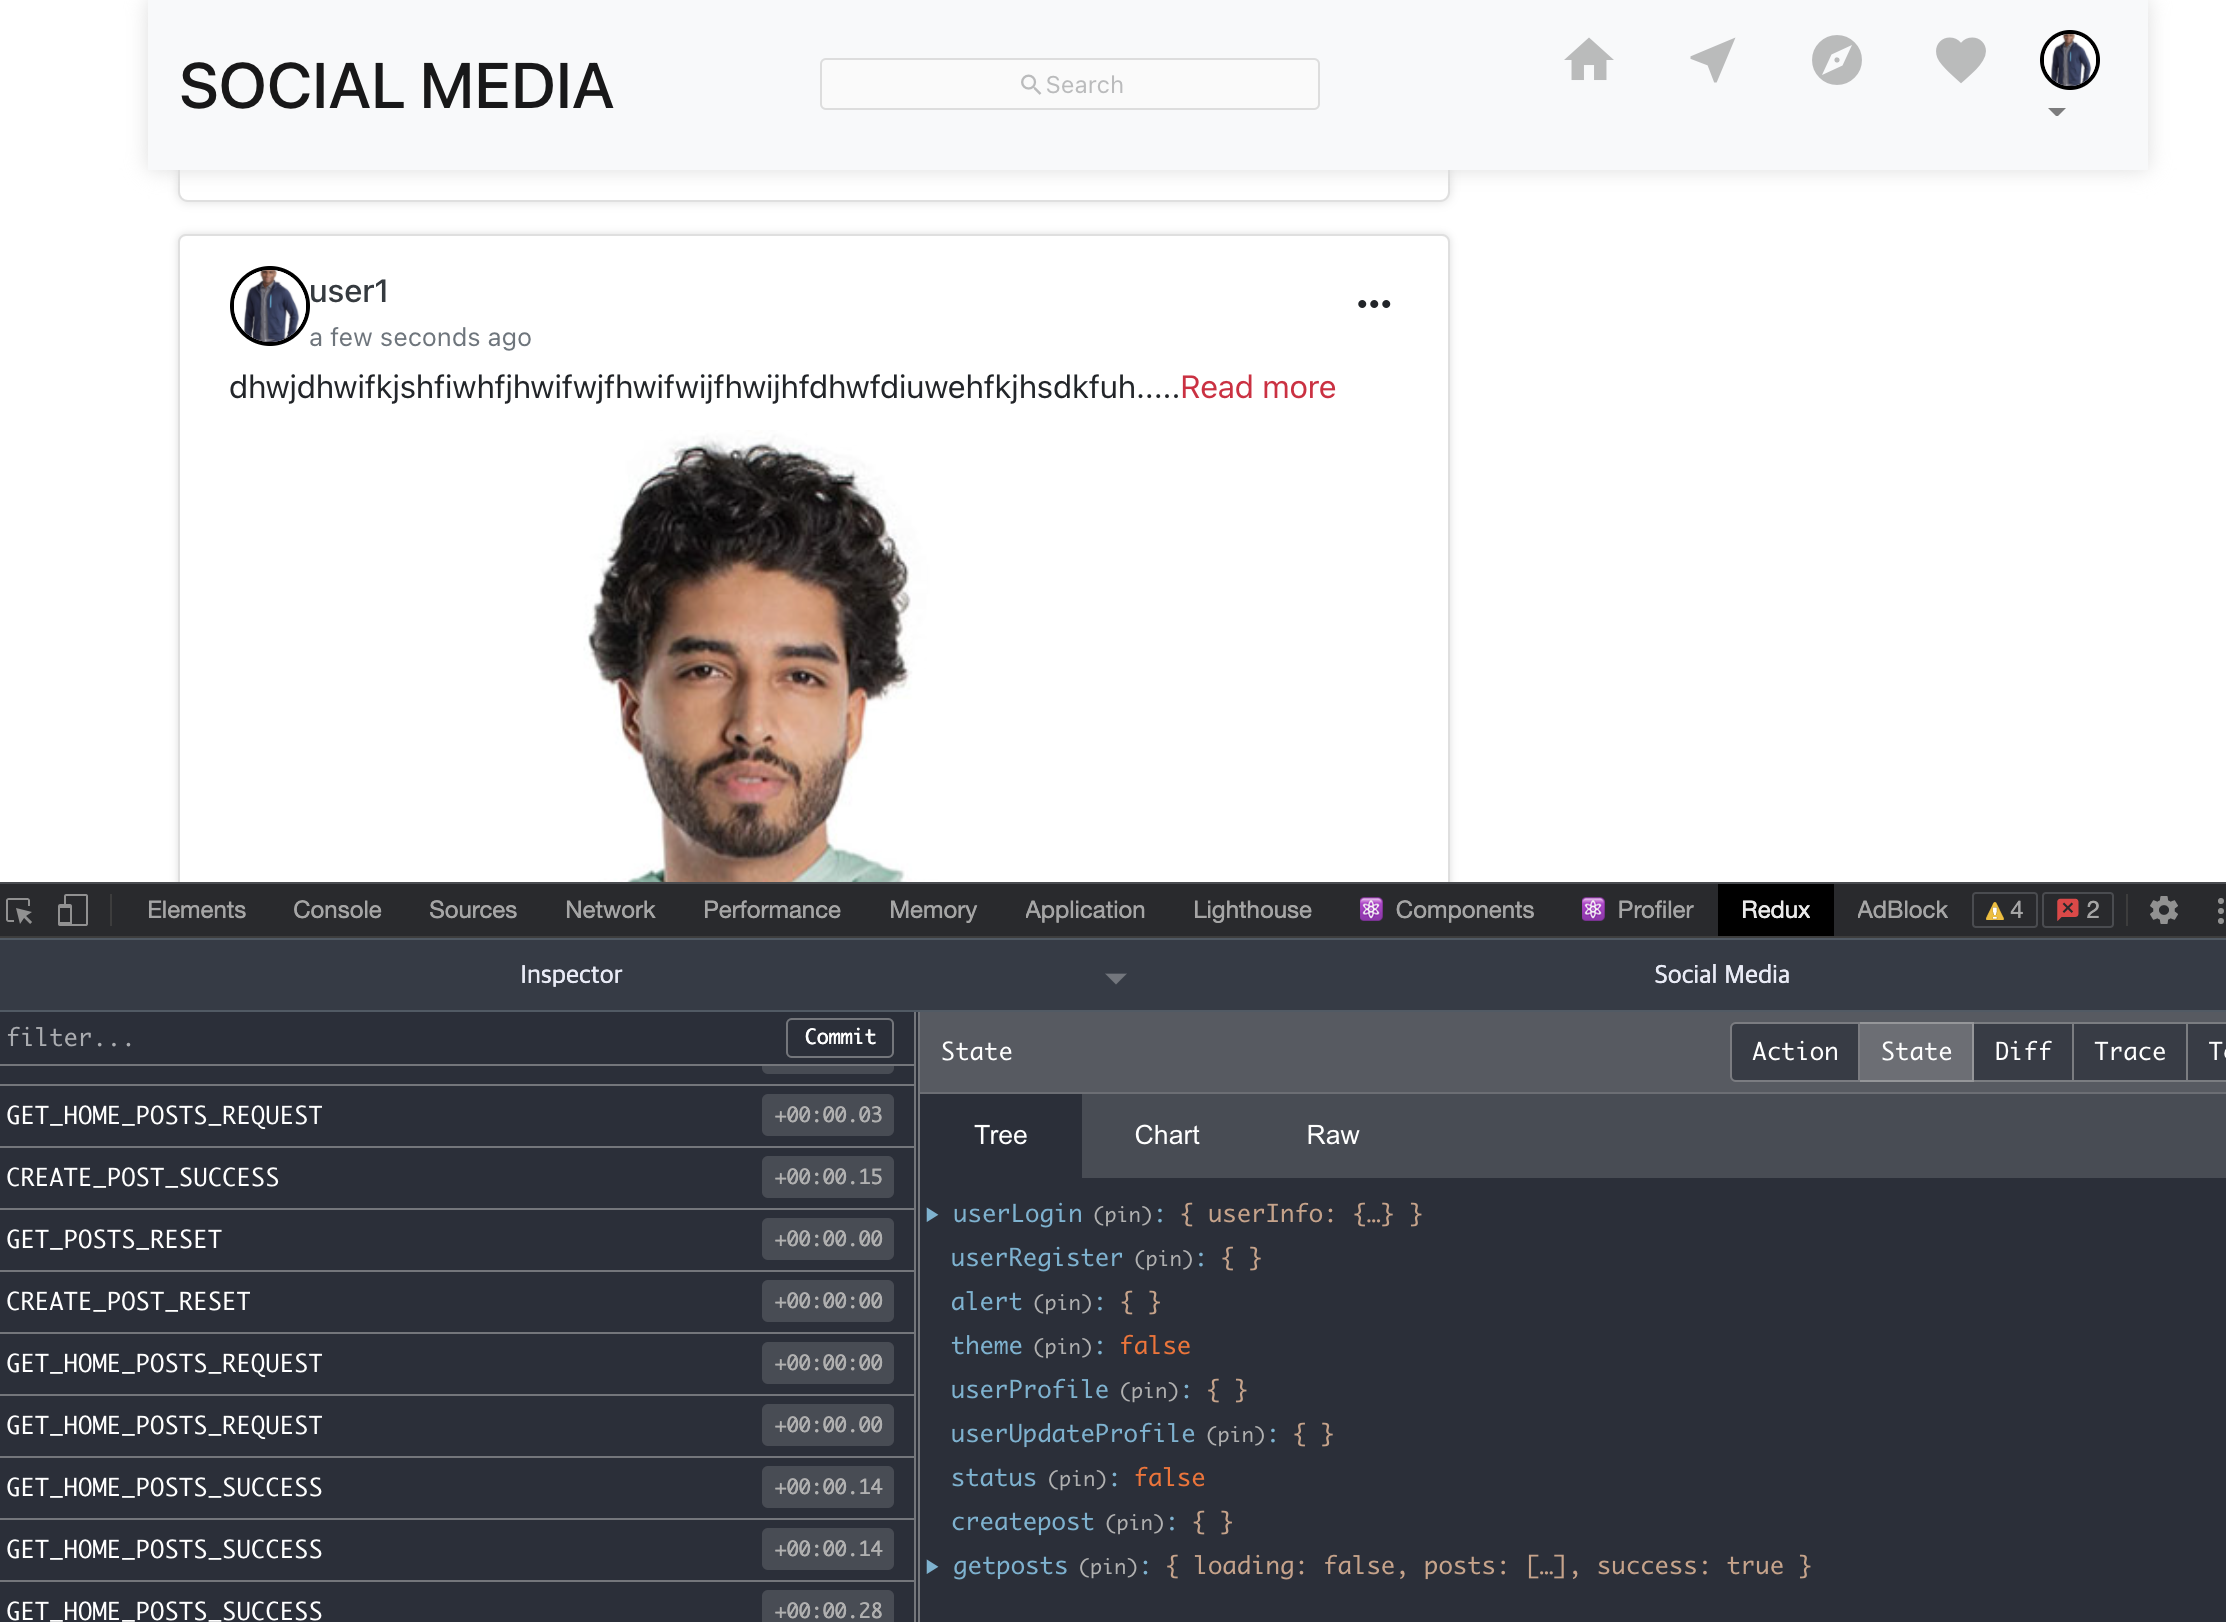Screen dimensions: 2226x1622
Task: Activate inspect element picker icon
Action: (20, 910)
